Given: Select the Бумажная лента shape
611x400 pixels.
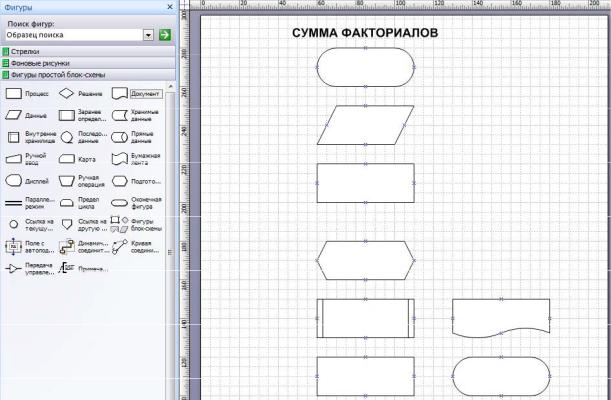Looking at the screenshot, I should click(x=136, y=159).
